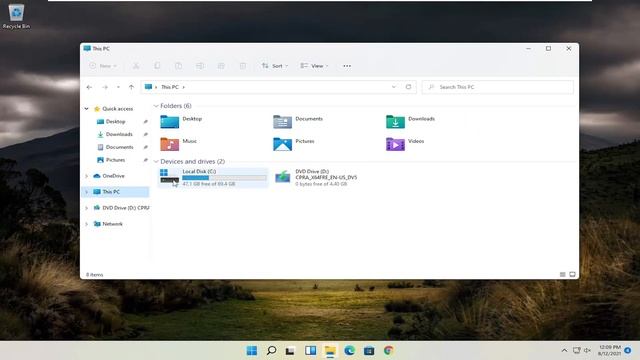Select This PC in the sidebar
Screen dimensions: 640x360
click(111, 192)
